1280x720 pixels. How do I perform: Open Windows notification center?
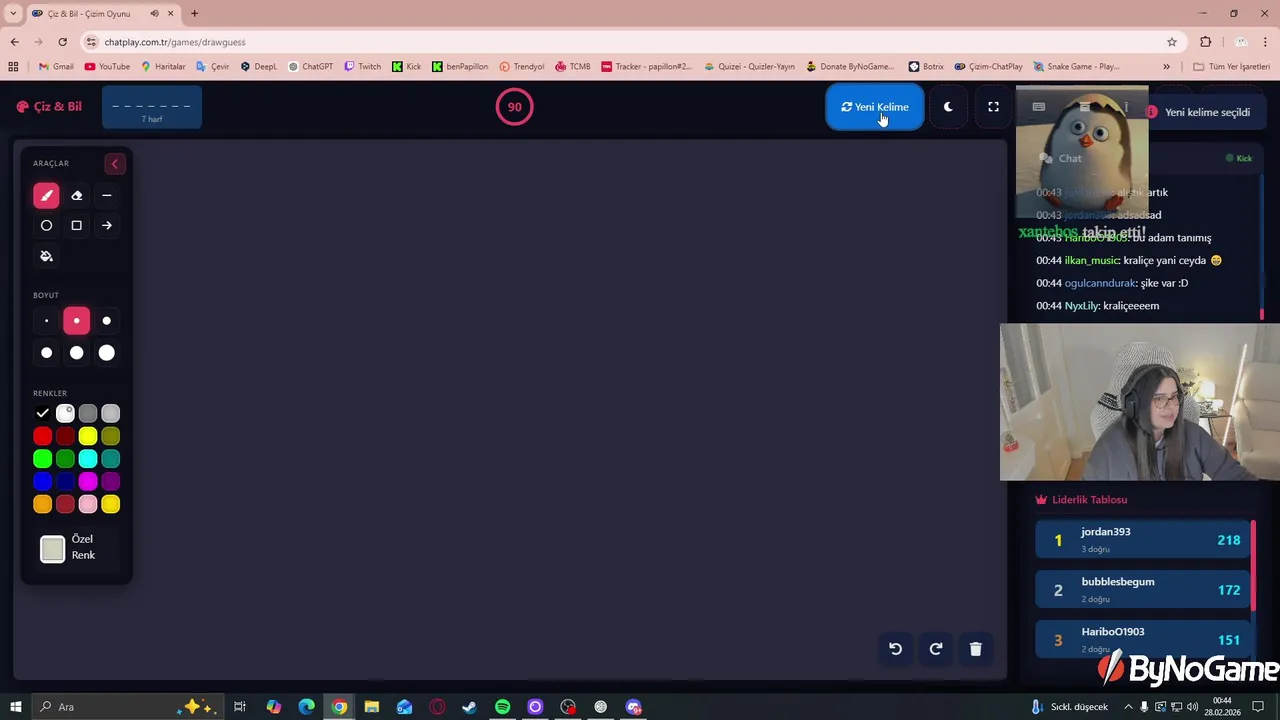pos(1258,707)
